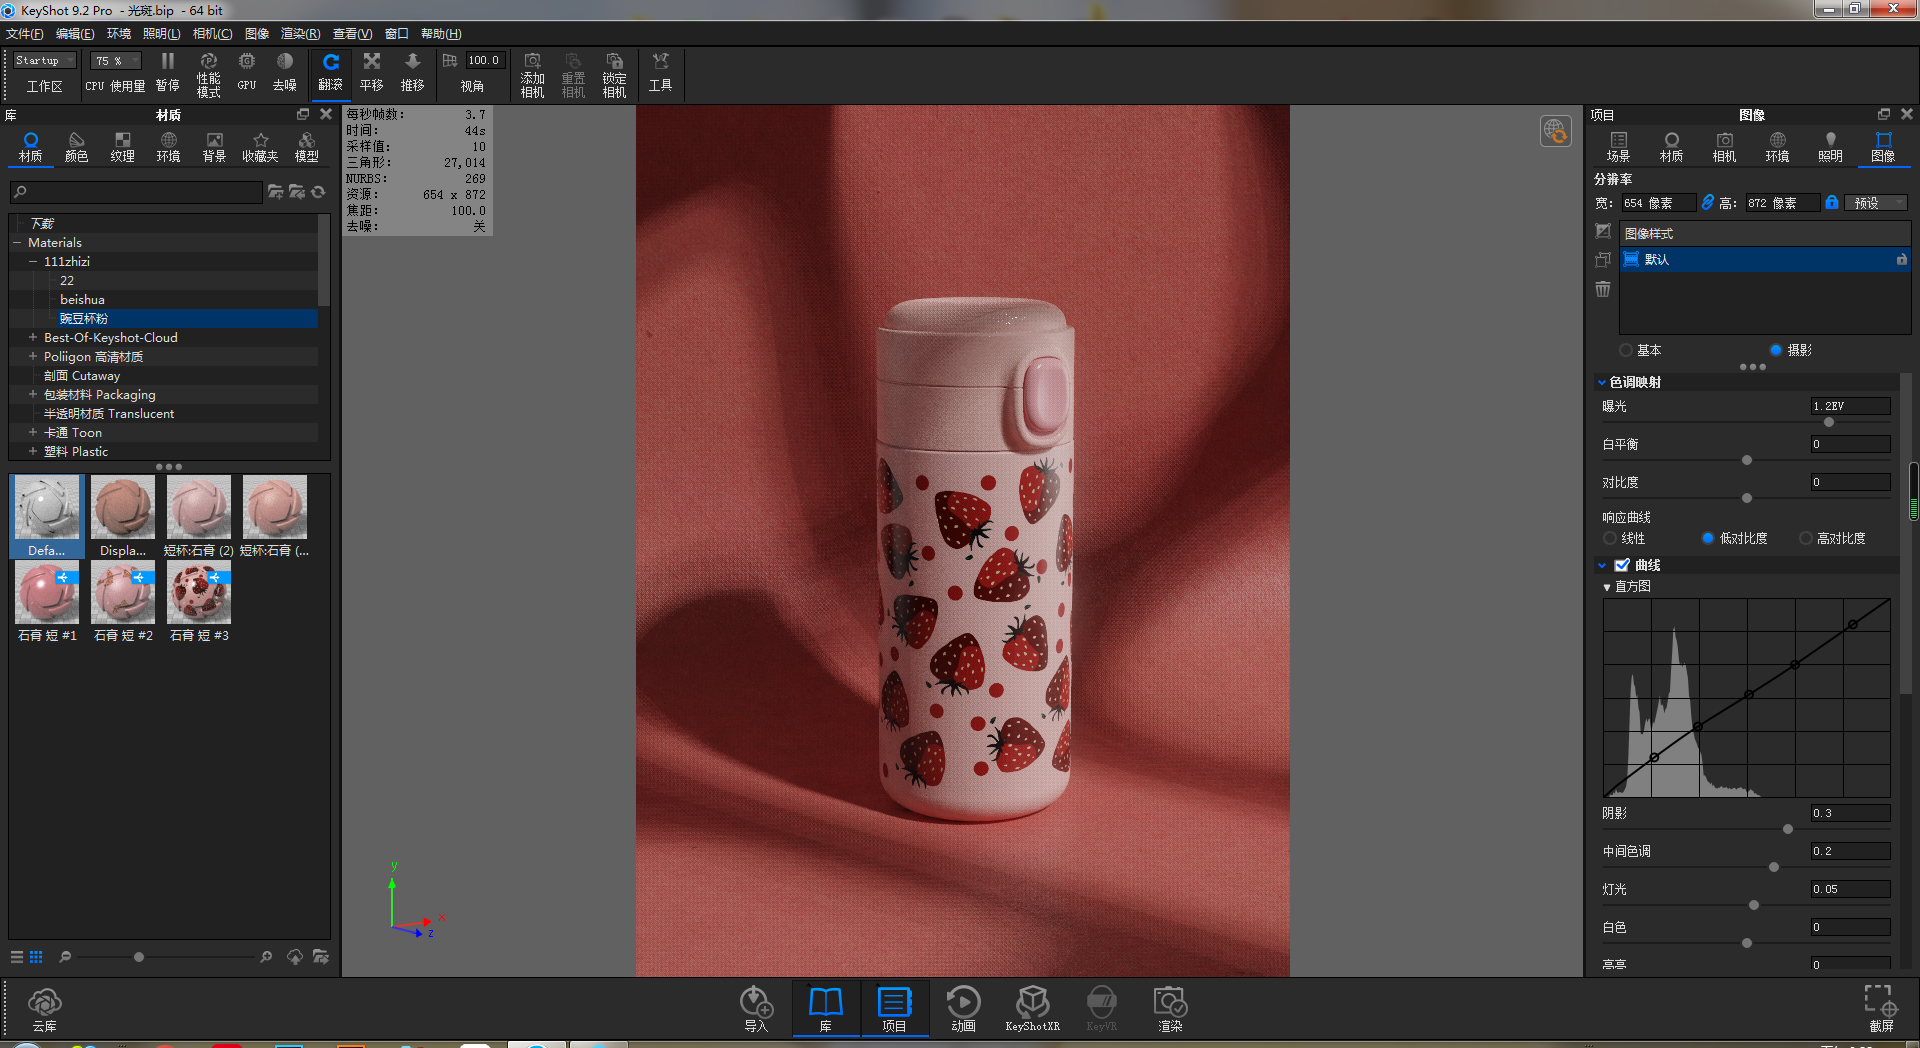Click the 添加相机 toolbar icon
Image resolution: width=1920 pixels, height=1048 pixels.
coord(532,72)
